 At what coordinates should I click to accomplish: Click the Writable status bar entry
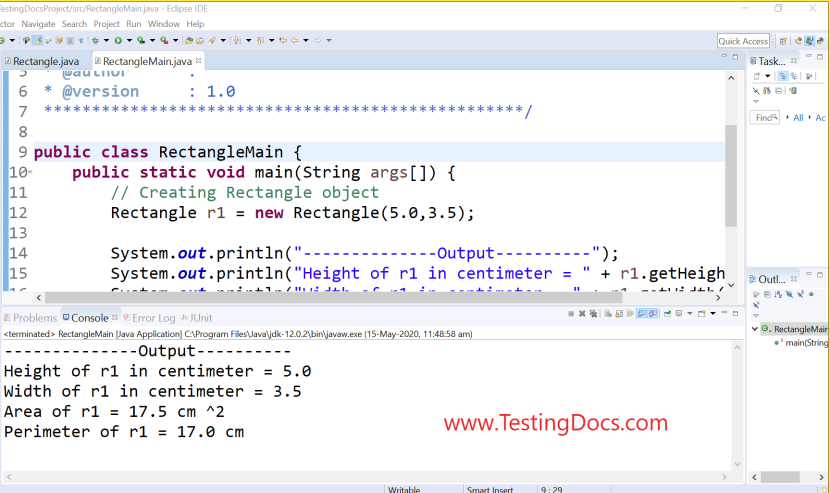tap(404, 489)
